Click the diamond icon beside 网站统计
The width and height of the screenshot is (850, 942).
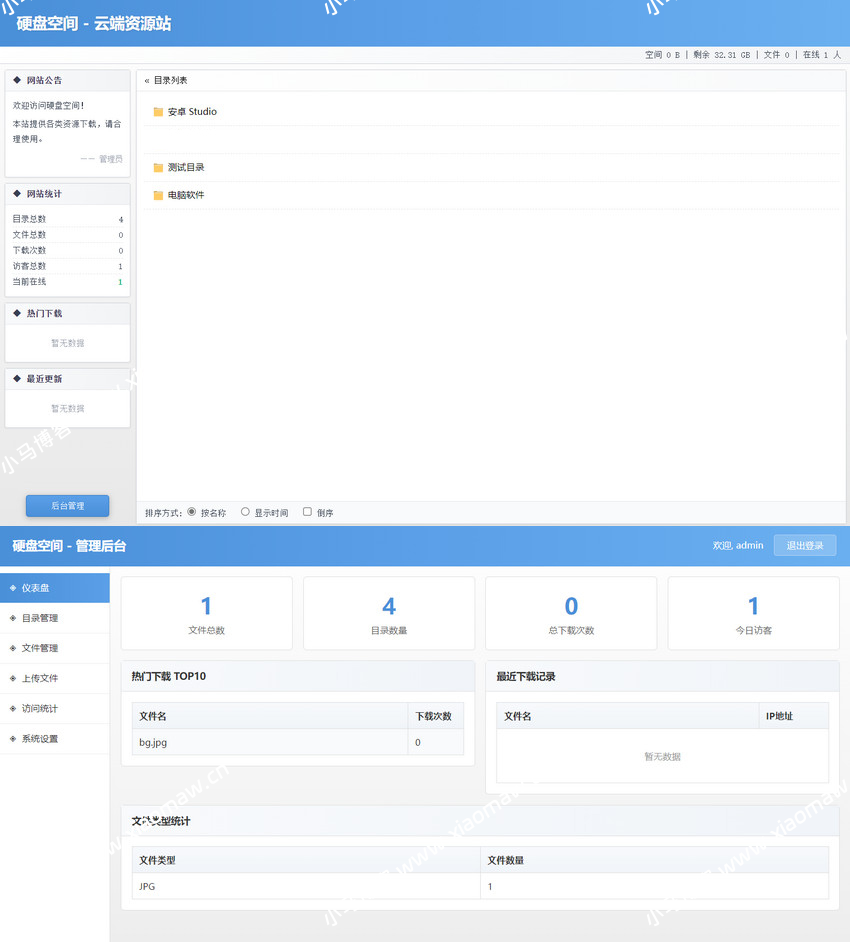[x=17, y=194]
